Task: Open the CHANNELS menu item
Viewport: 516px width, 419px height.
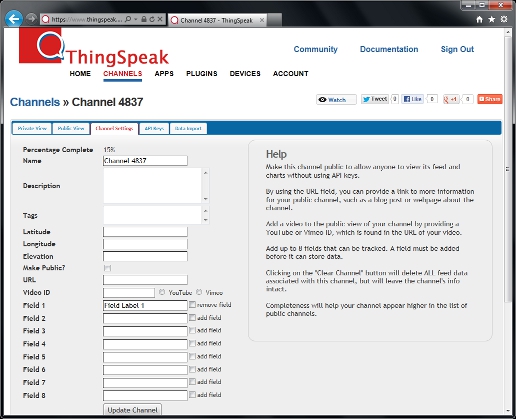Action: coord(123,74)
